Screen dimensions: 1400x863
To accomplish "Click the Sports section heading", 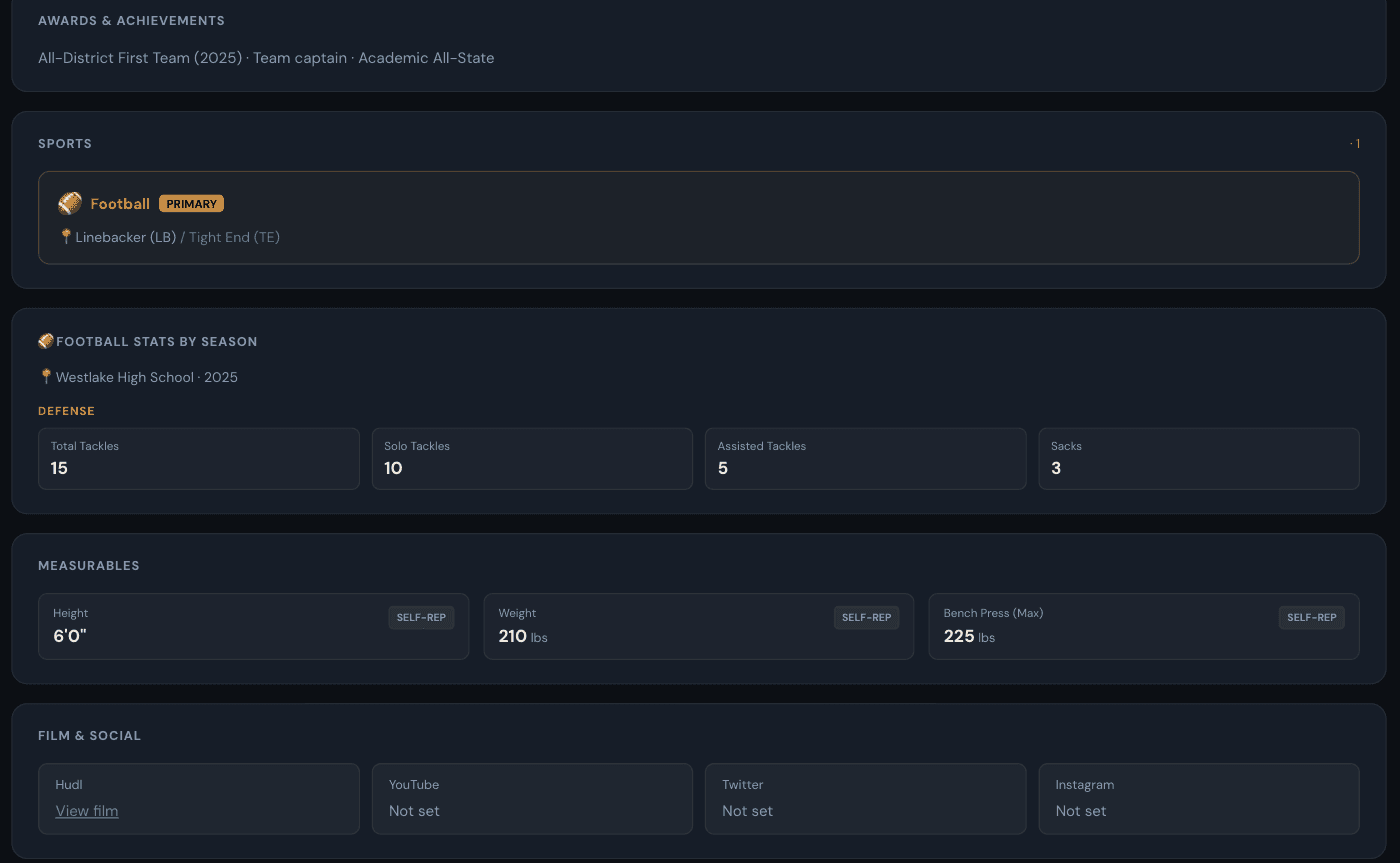I will click(x=65, y=143).
